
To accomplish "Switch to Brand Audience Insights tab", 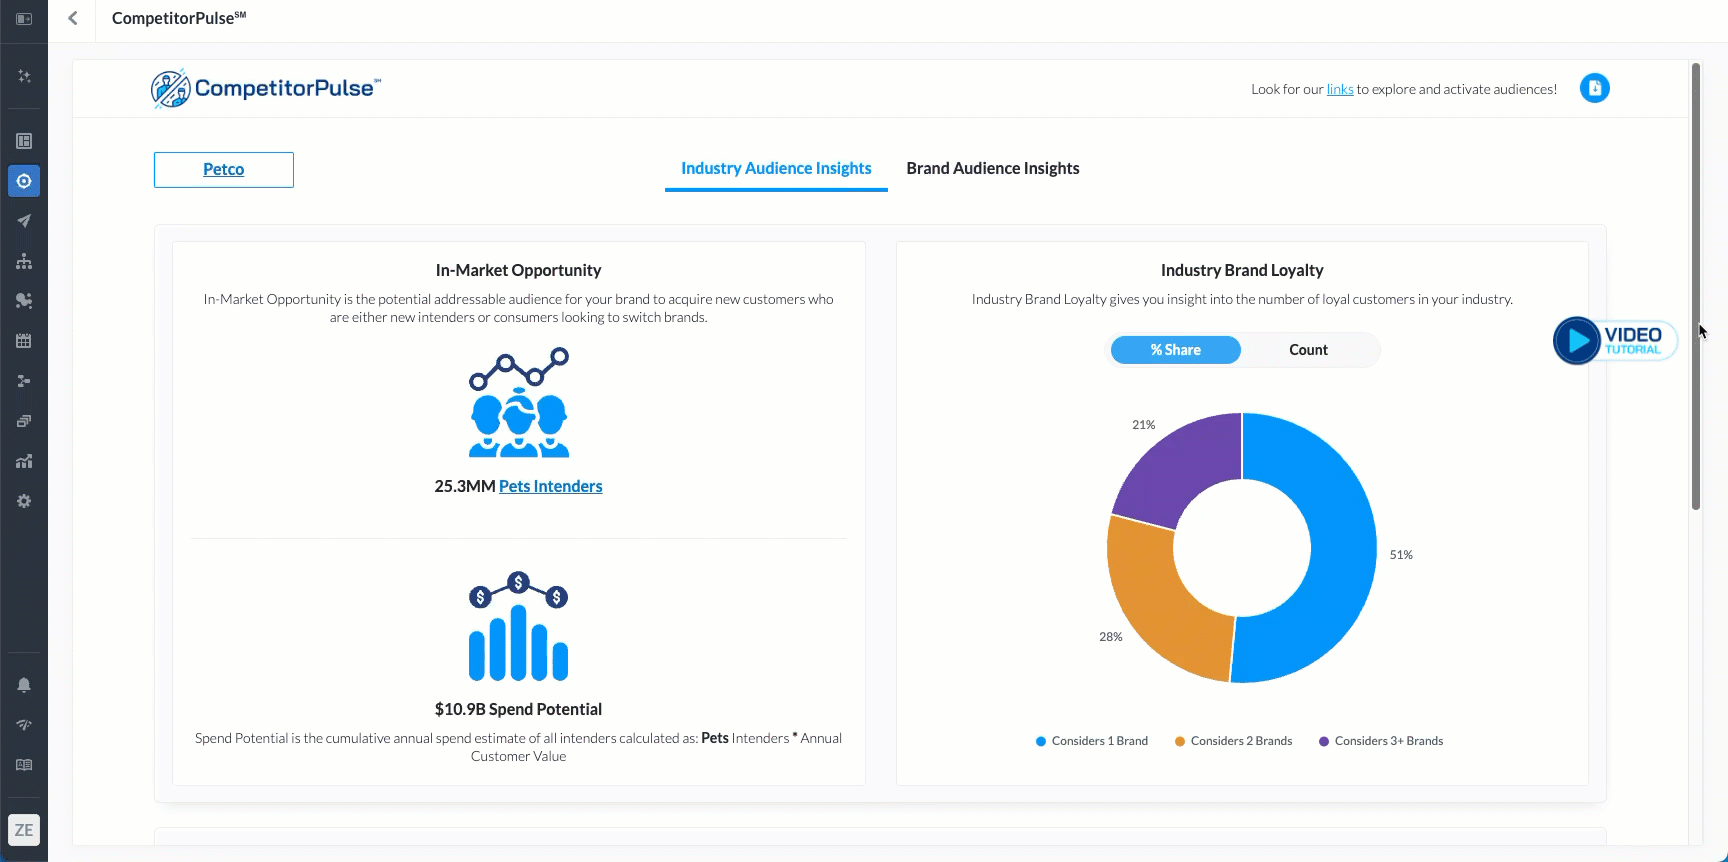I will click(992, 168).
